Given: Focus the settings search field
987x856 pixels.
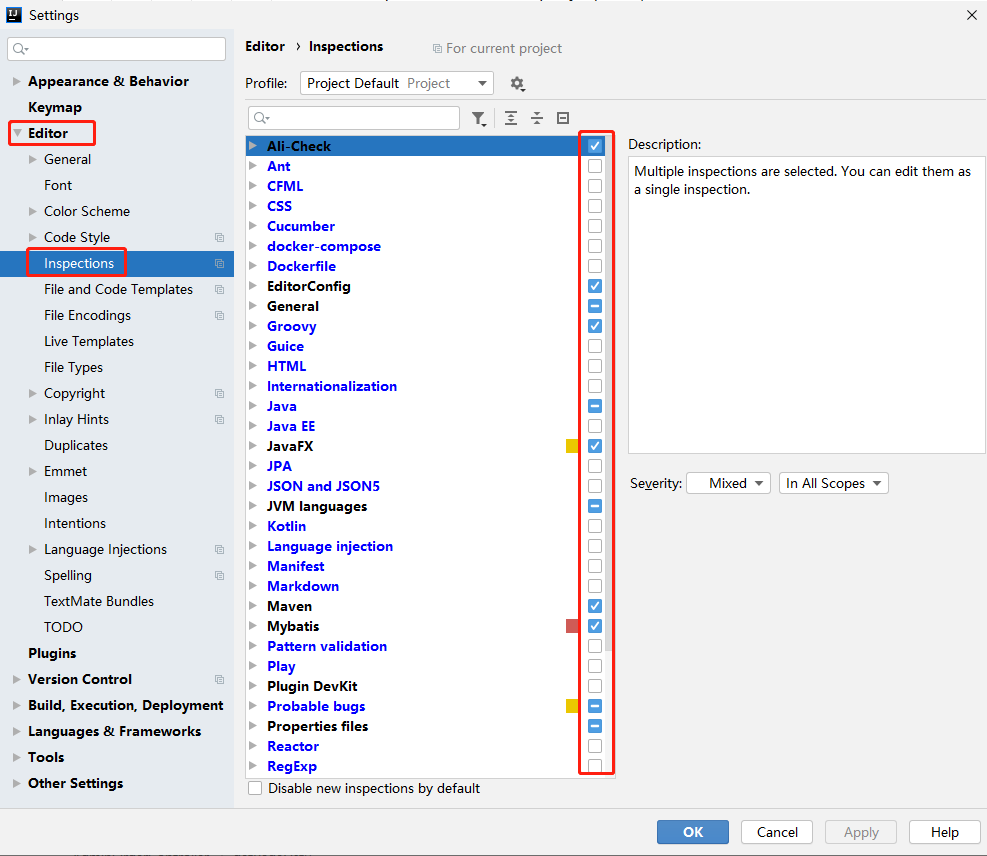Looking at the screenshot, I should point(116,49).
